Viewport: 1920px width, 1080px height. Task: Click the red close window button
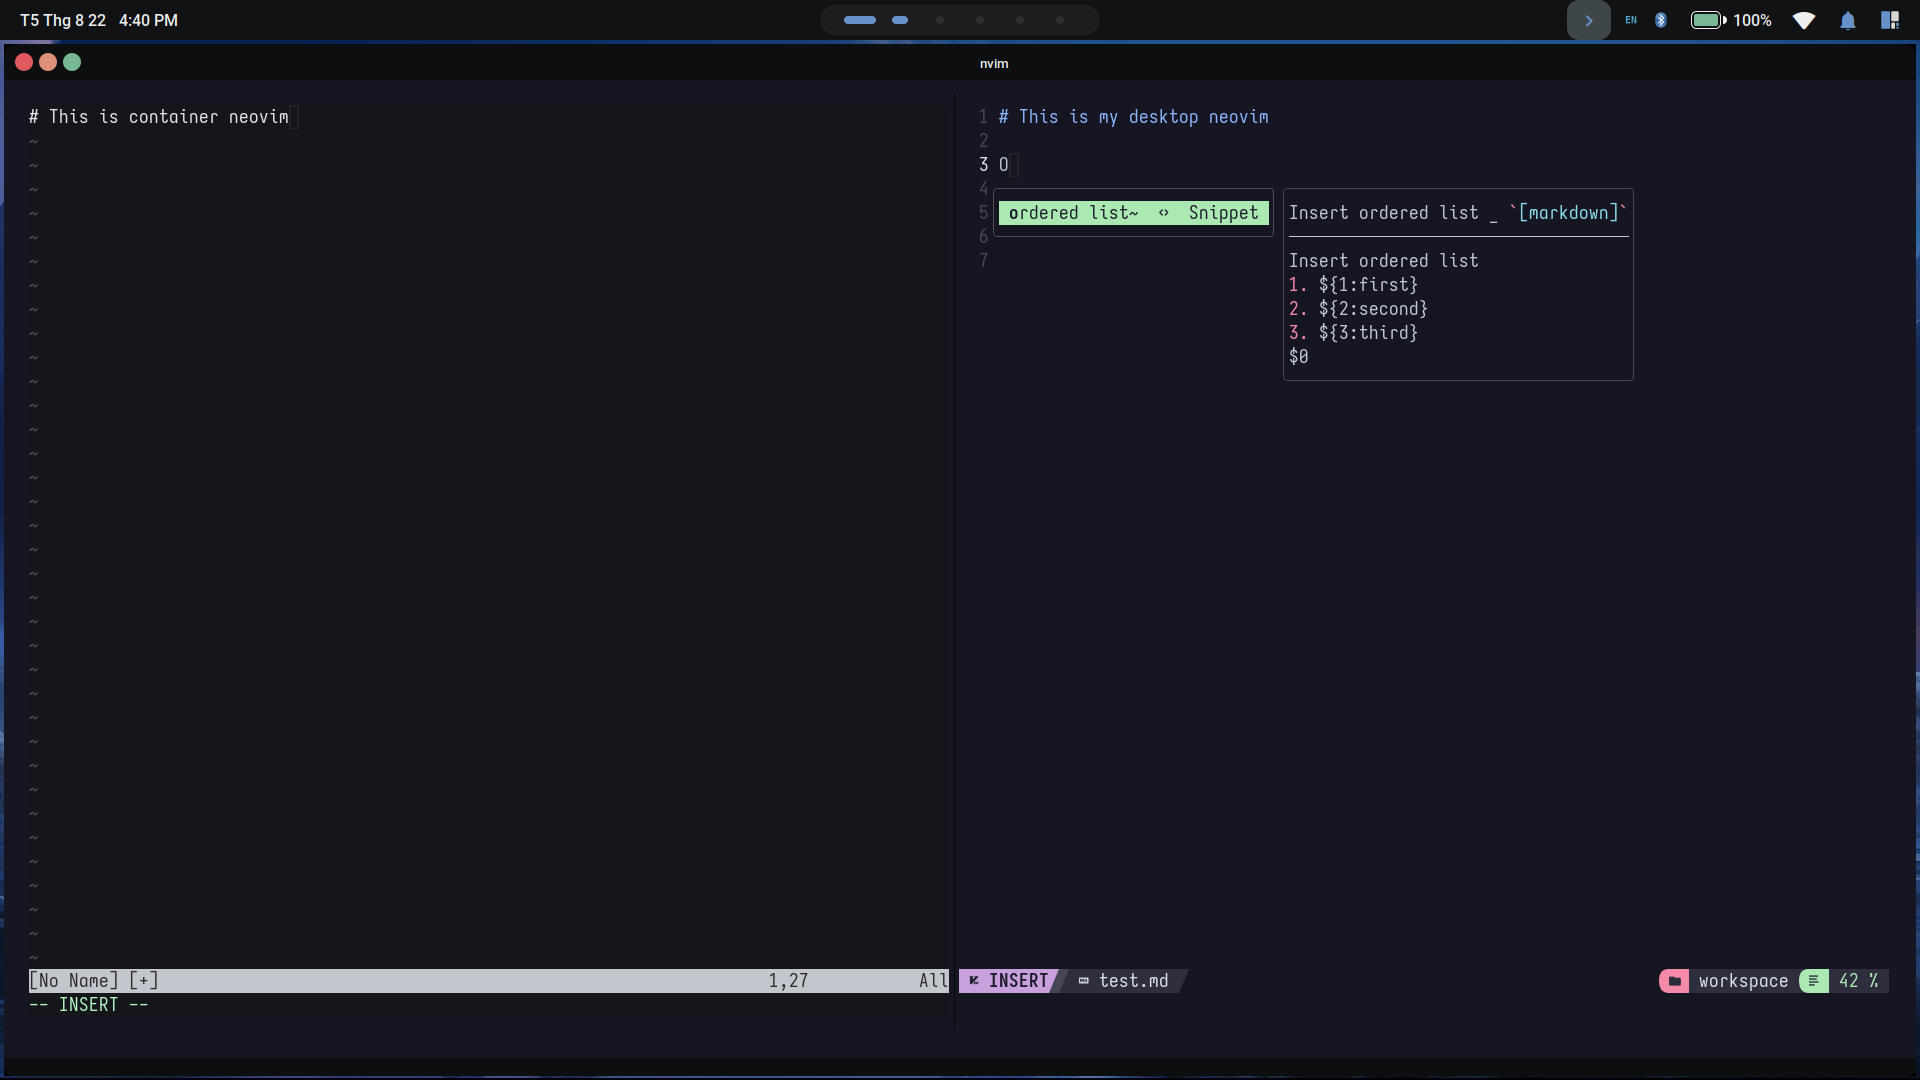tap(24, 62)
